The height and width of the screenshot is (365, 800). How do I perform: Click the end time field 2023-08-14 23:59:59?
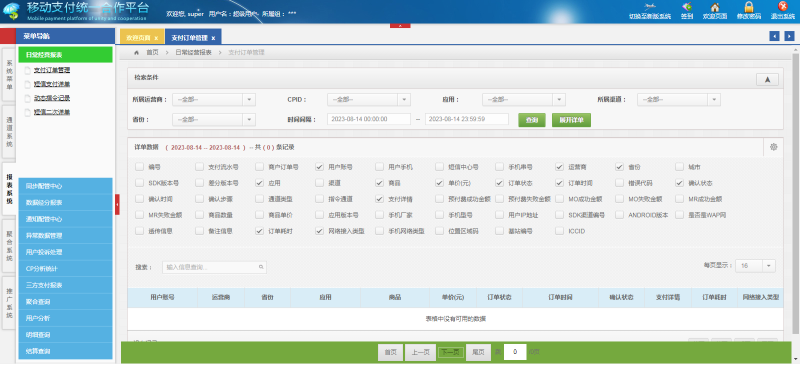point(467,119)
